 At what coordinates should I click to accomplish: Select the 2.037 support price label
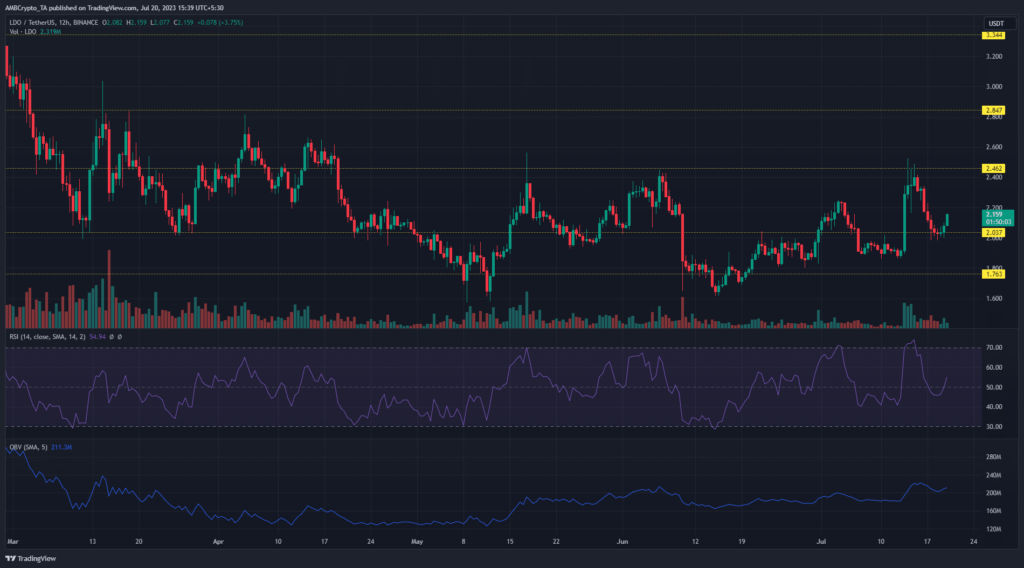(x=995, y=232)
